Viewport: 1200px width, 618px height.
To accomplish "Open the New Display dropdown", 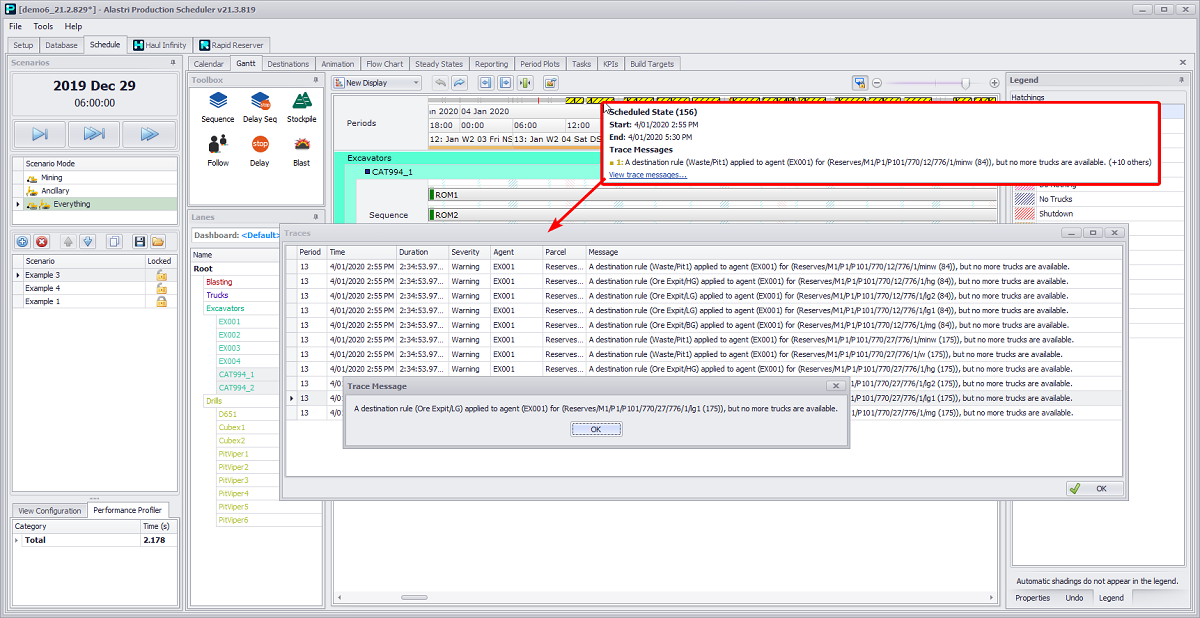I will (377, 83).
